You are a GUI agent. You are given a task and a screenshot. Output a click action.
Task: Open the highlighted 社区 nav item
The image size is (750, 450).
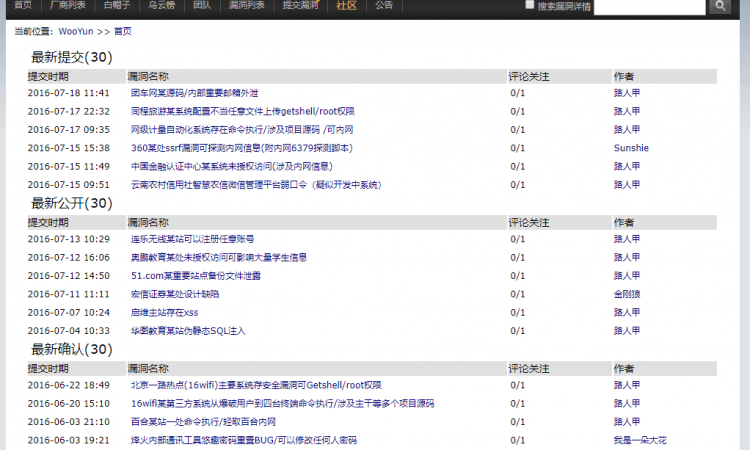[x=346, y=6]
